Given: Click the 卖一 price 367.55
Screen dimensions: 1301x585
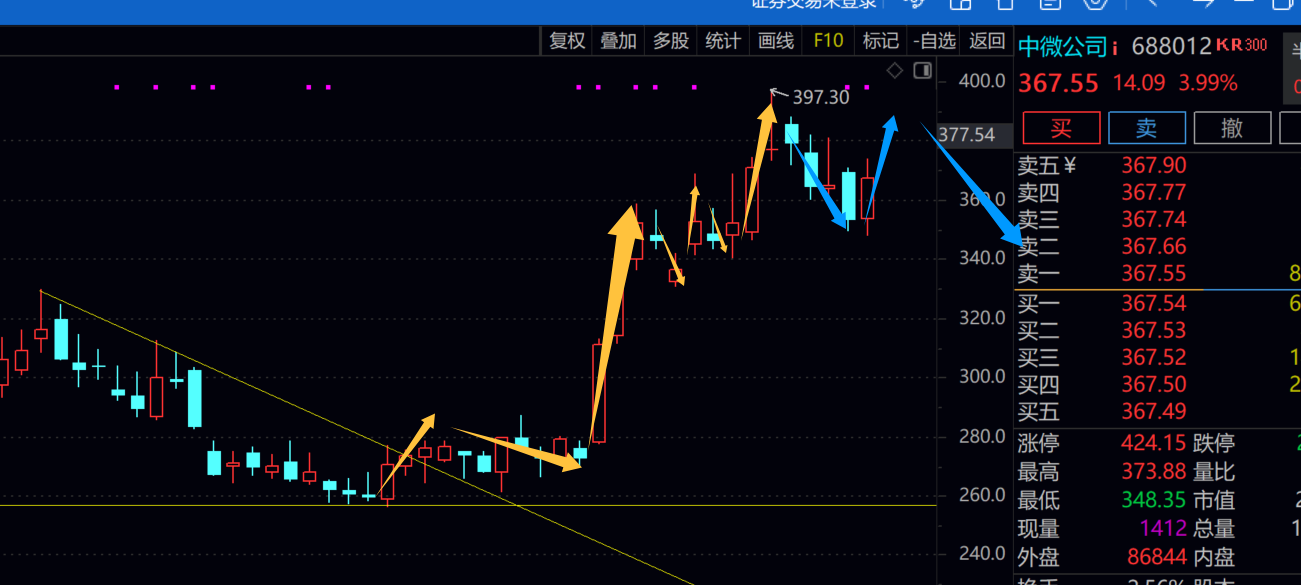Looking at the screenshot, I should point(1153,274).
